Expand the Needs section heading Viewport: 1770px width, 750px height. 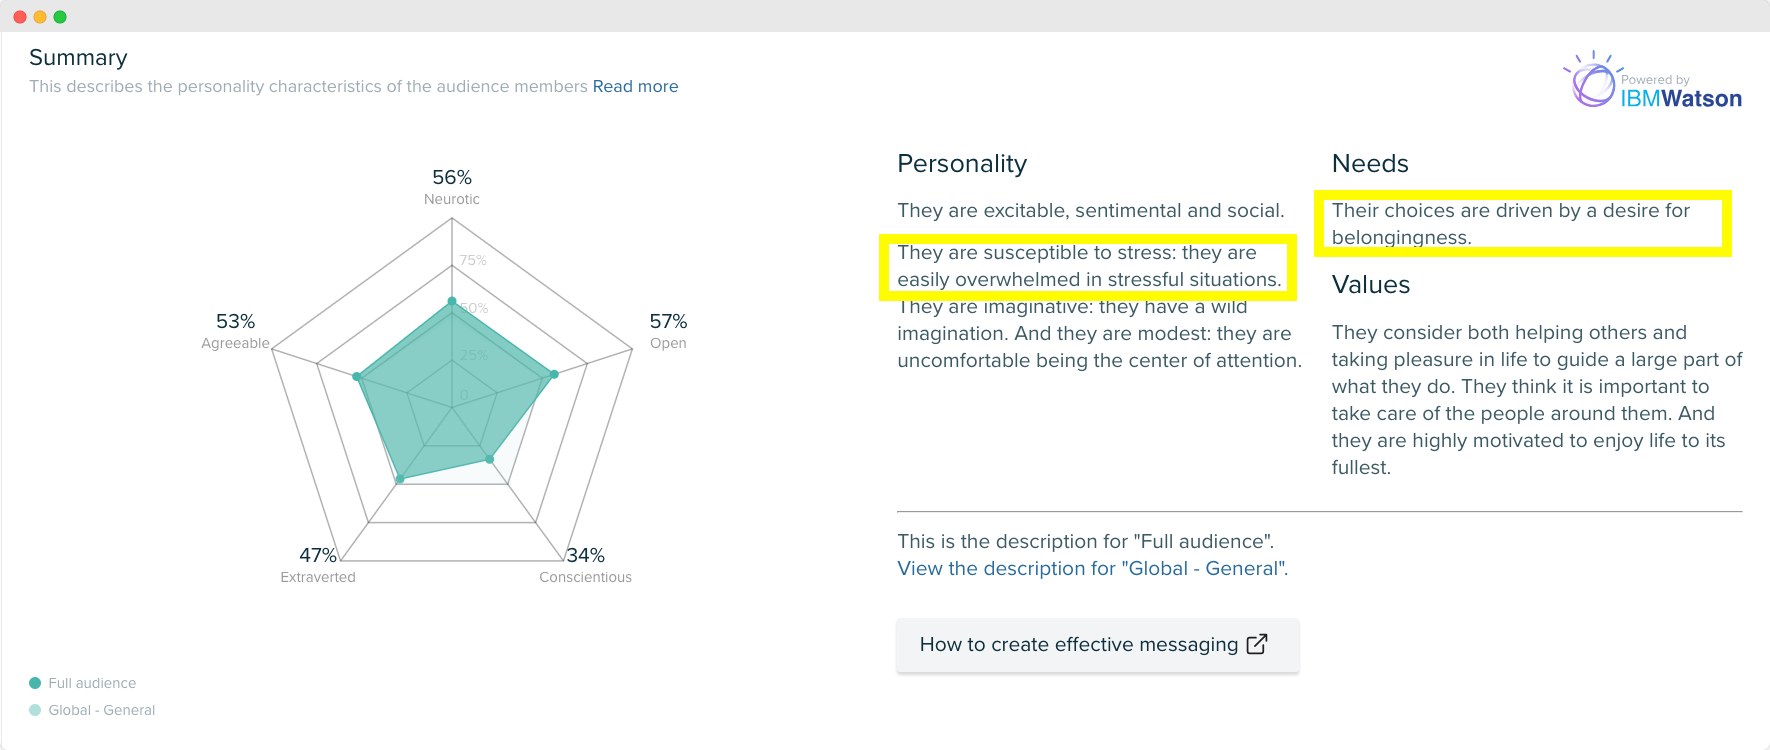1369,163
